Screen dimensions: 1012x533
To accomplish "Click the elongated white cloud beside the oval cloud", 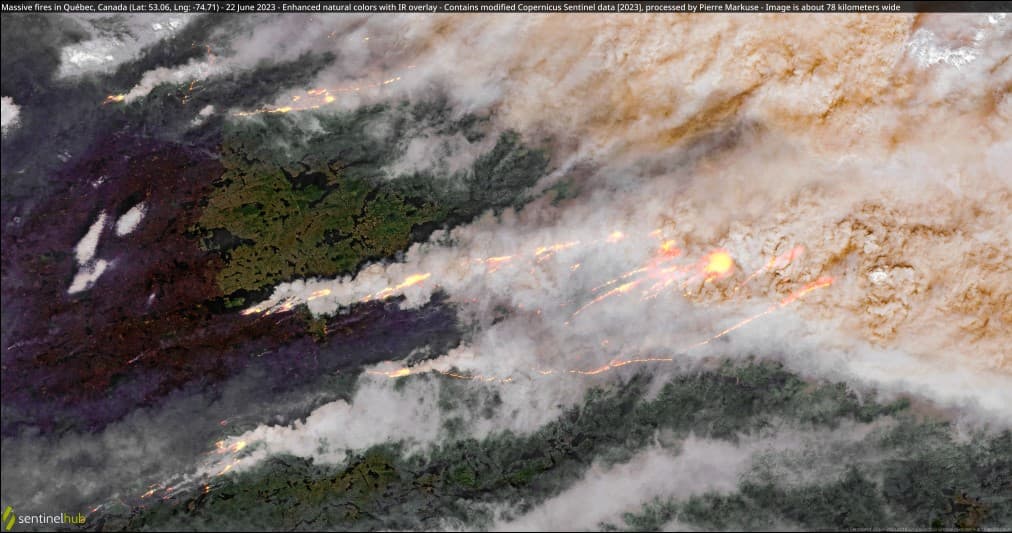I will pos(88,253).
